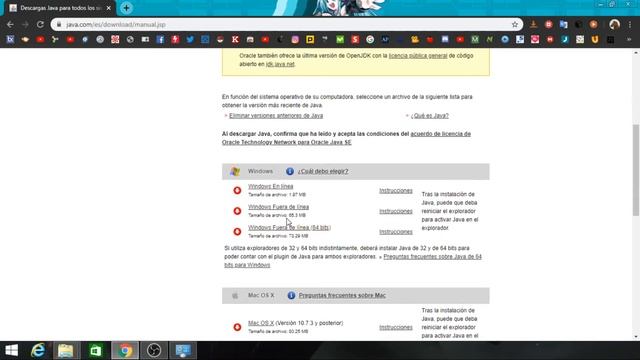Click the red download icon beside Mac OS X
The image size is (640, 360).
coord(237,327)
